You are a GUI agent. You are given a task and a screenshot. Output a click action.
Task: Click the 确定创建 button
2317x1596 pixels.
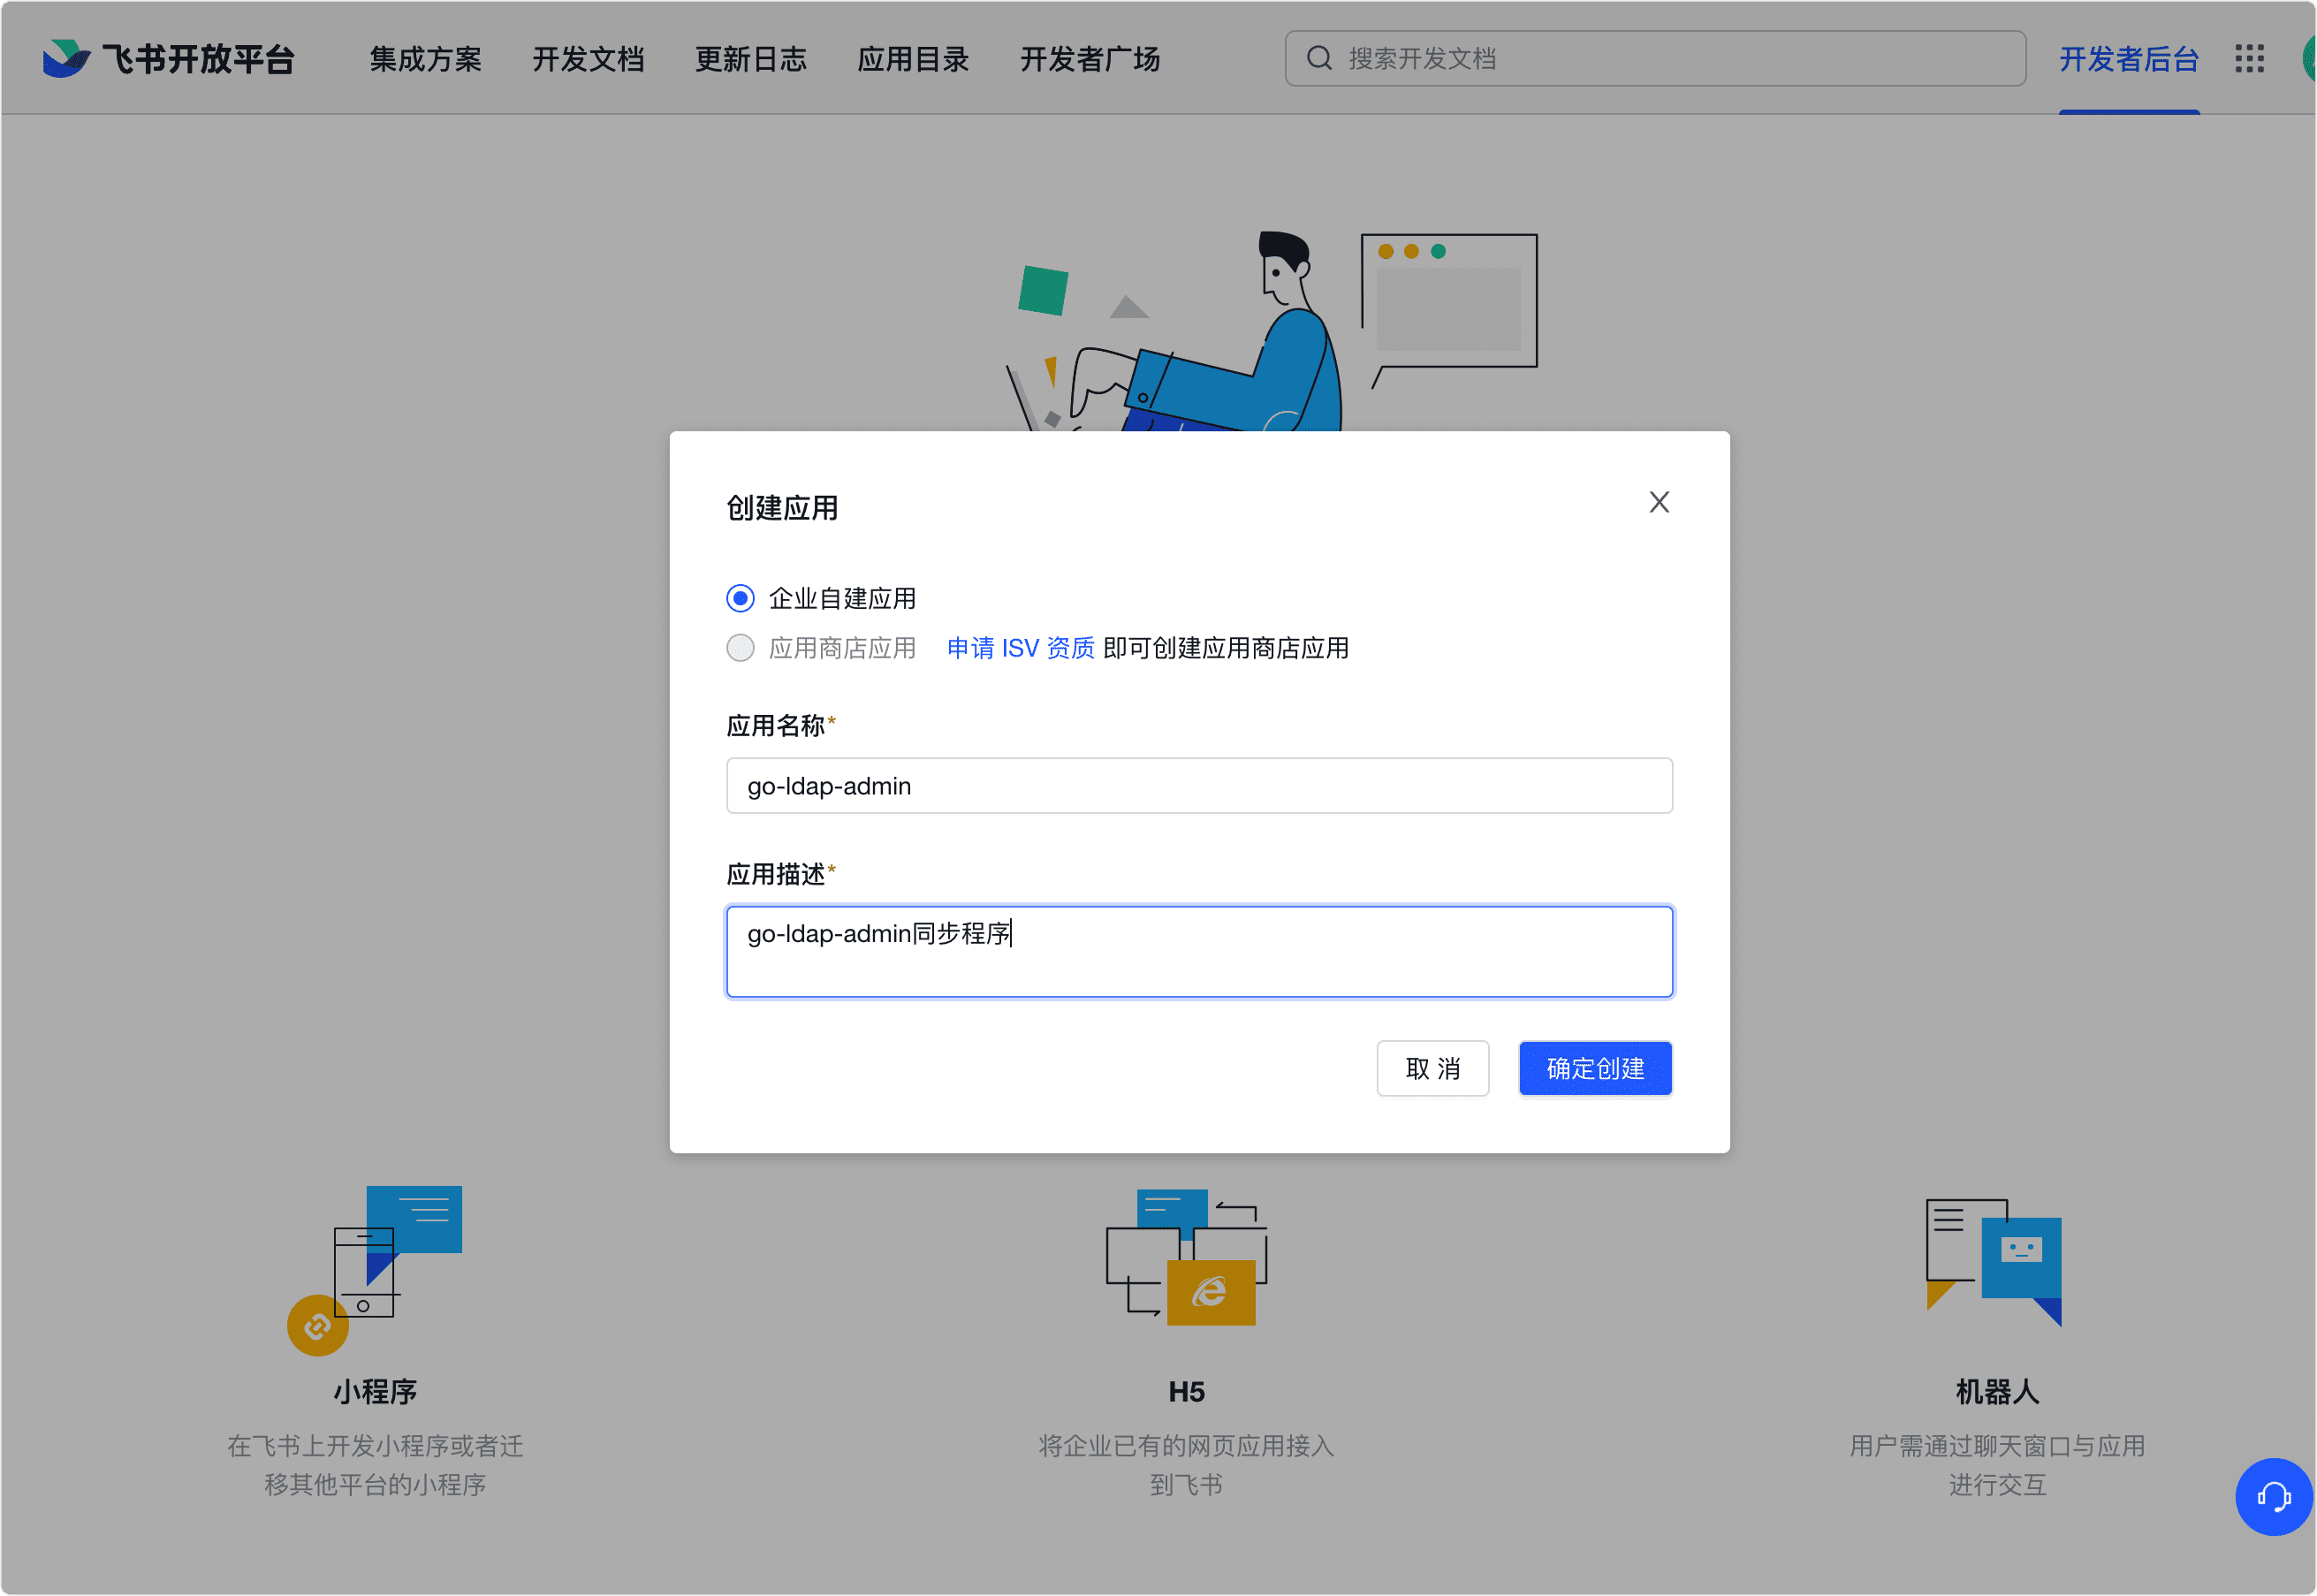coord(1595,1069)
